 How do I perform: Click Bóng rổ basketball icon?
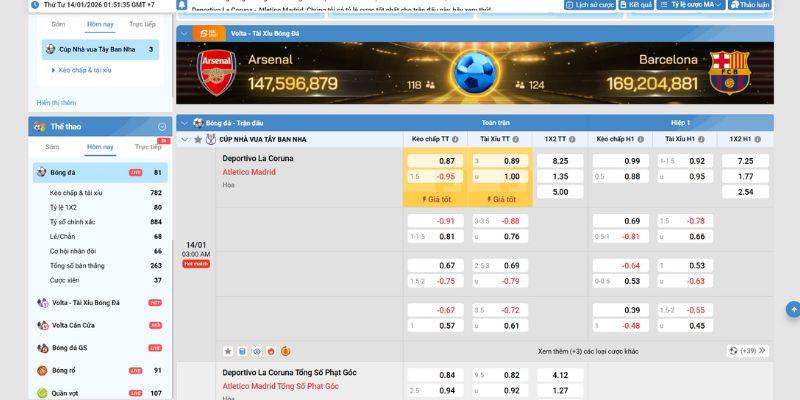[x=42, y=370]
